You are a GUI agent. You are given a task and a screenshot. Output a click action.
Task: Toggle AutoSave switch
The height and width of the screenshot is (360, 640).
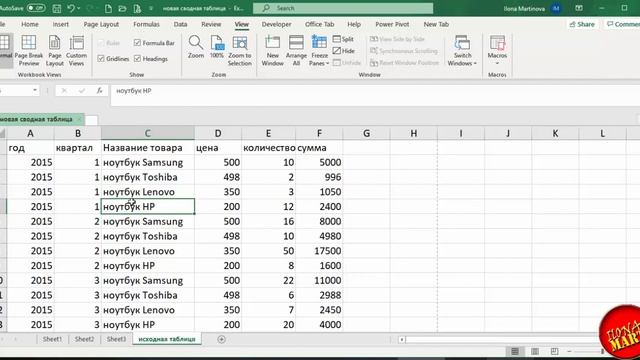coord(36,8)
